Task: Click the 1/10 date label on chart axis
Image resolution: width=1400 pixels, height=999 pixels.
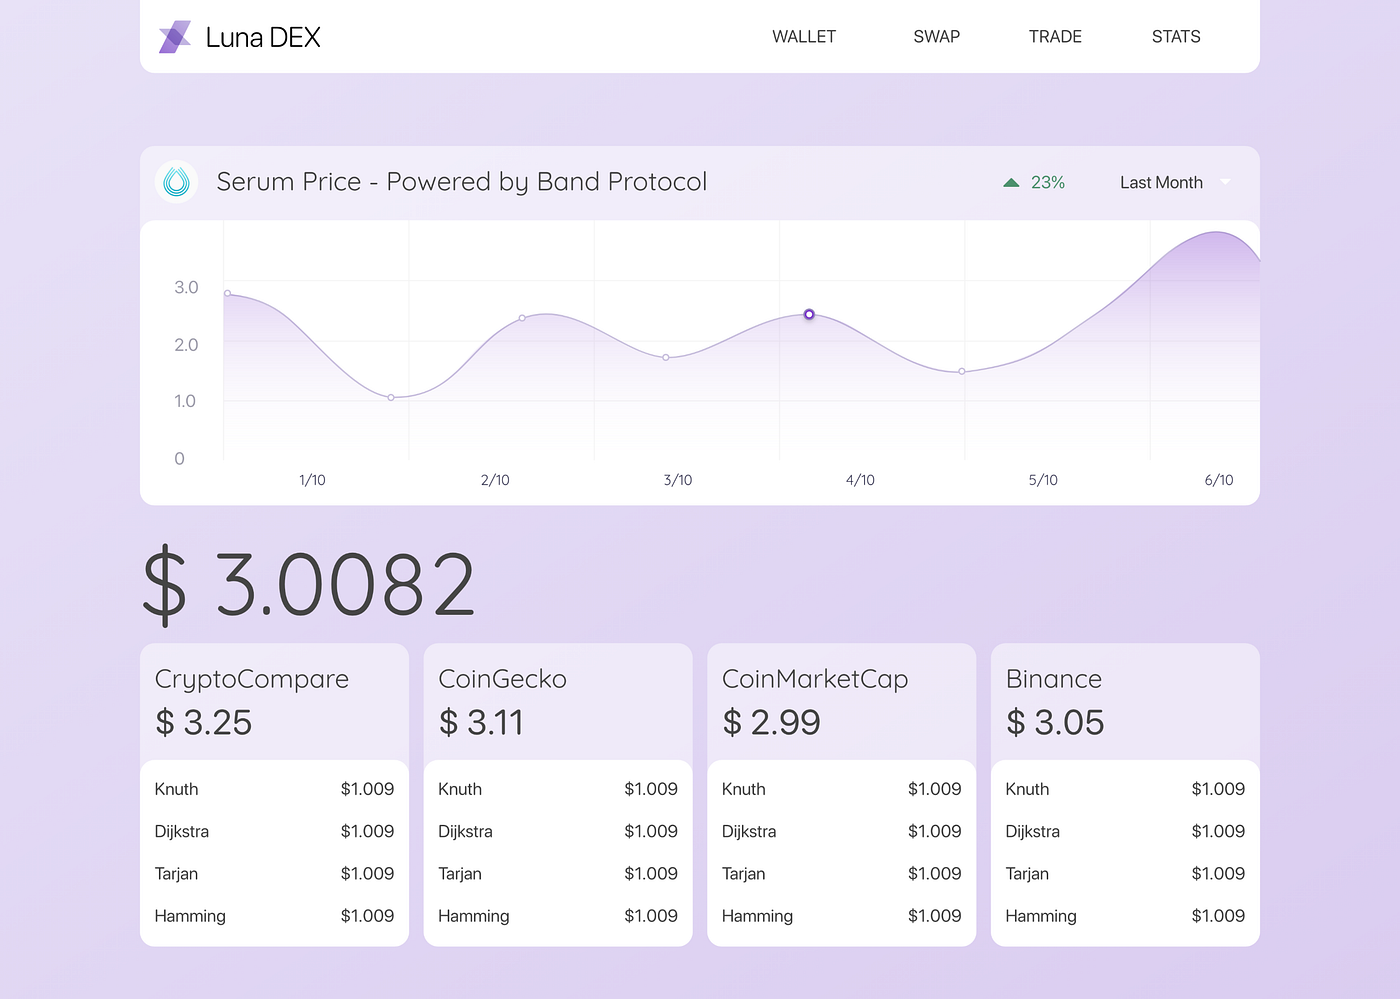Action: point(312,480)
